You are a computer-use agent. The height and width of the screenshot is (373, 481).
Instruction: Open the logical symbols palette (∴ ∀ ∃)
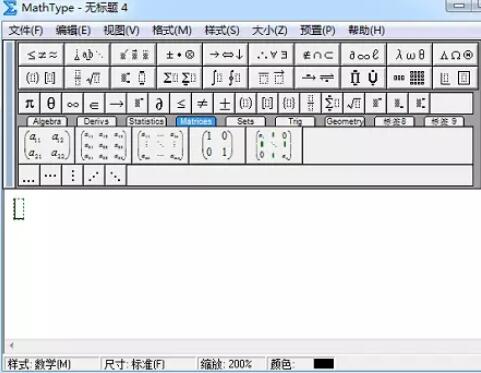272,55
